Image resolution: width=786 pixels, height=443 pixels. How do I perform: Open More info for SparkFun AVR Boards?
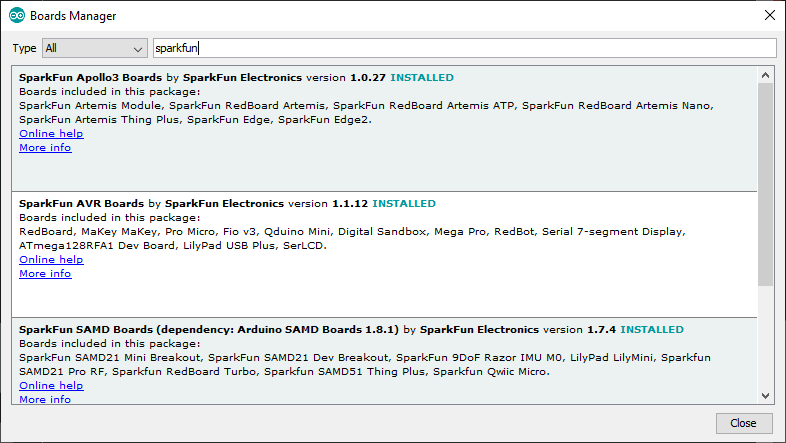pos(45,274)
